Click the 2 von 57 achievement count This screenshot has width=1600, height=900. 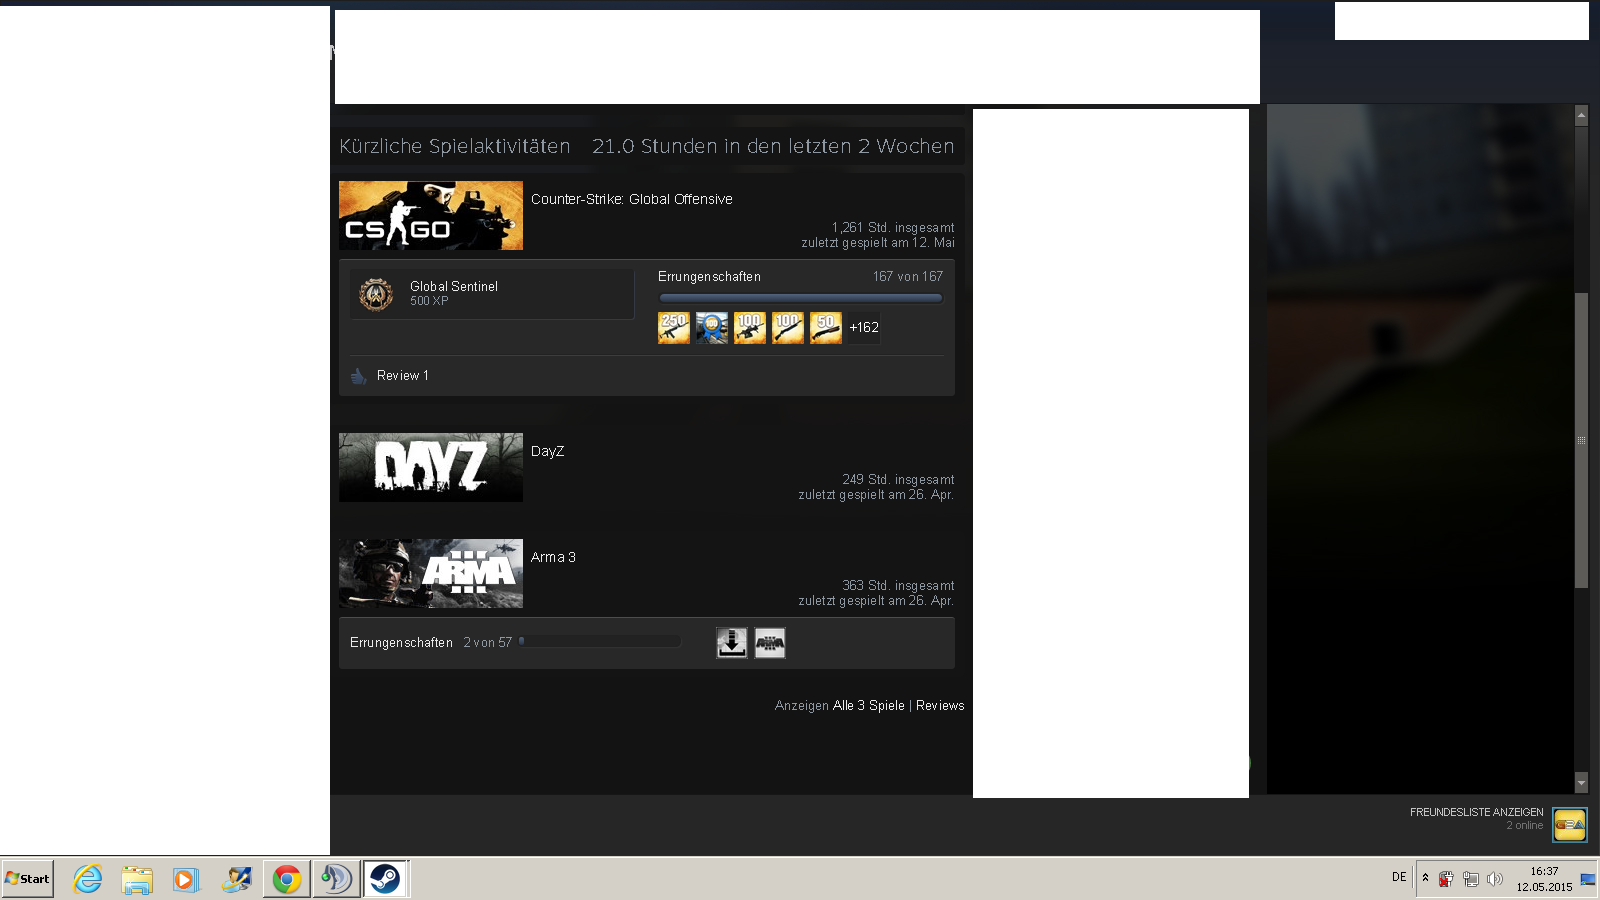[487, 643]
